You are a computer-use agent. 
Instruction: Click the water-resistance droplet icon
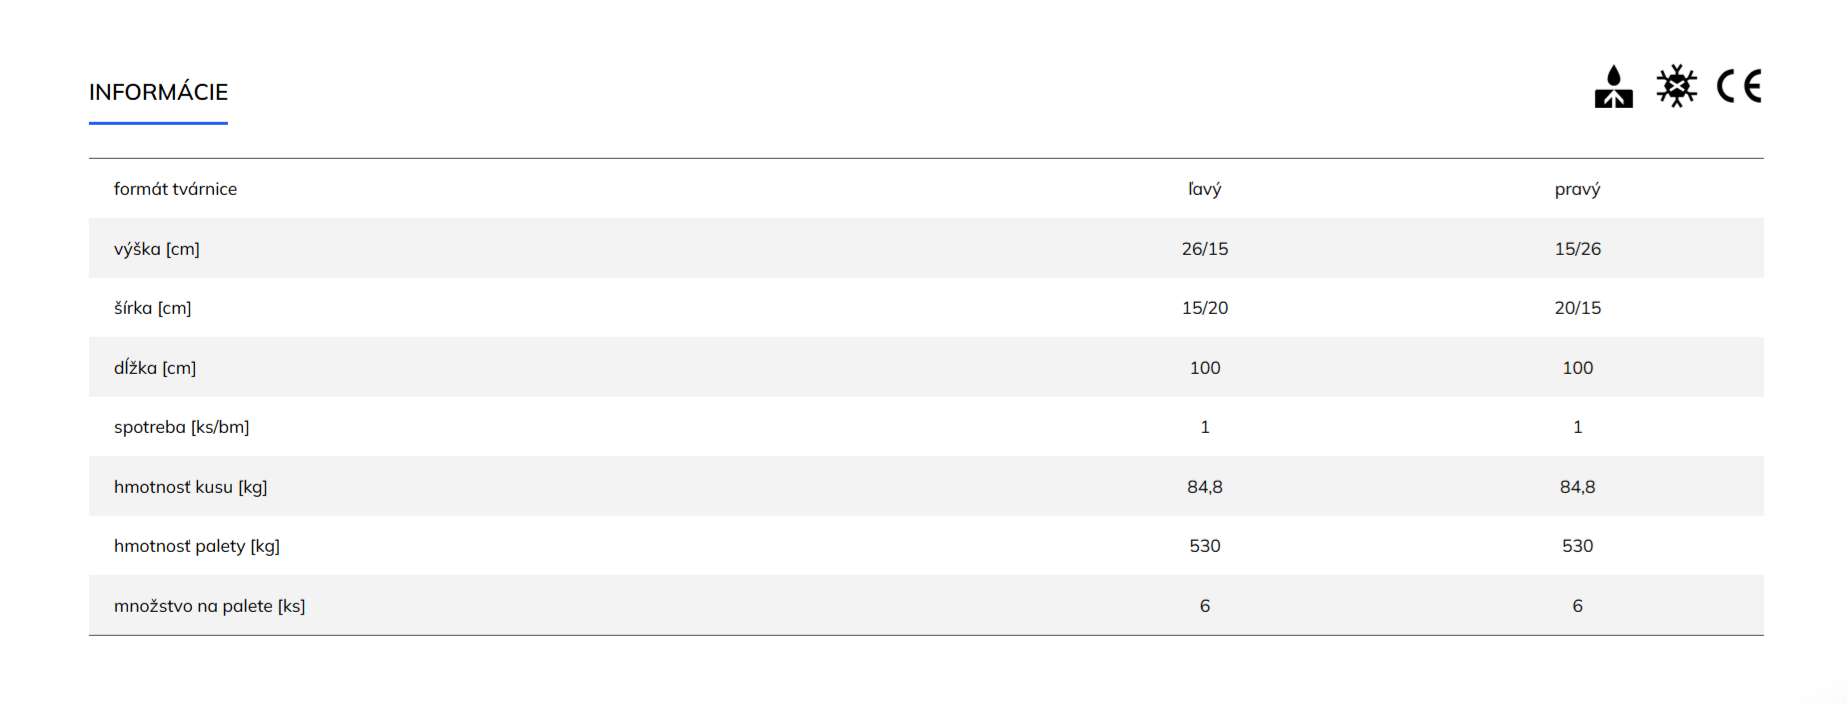pyautogui.click(x=1613, y=87)
